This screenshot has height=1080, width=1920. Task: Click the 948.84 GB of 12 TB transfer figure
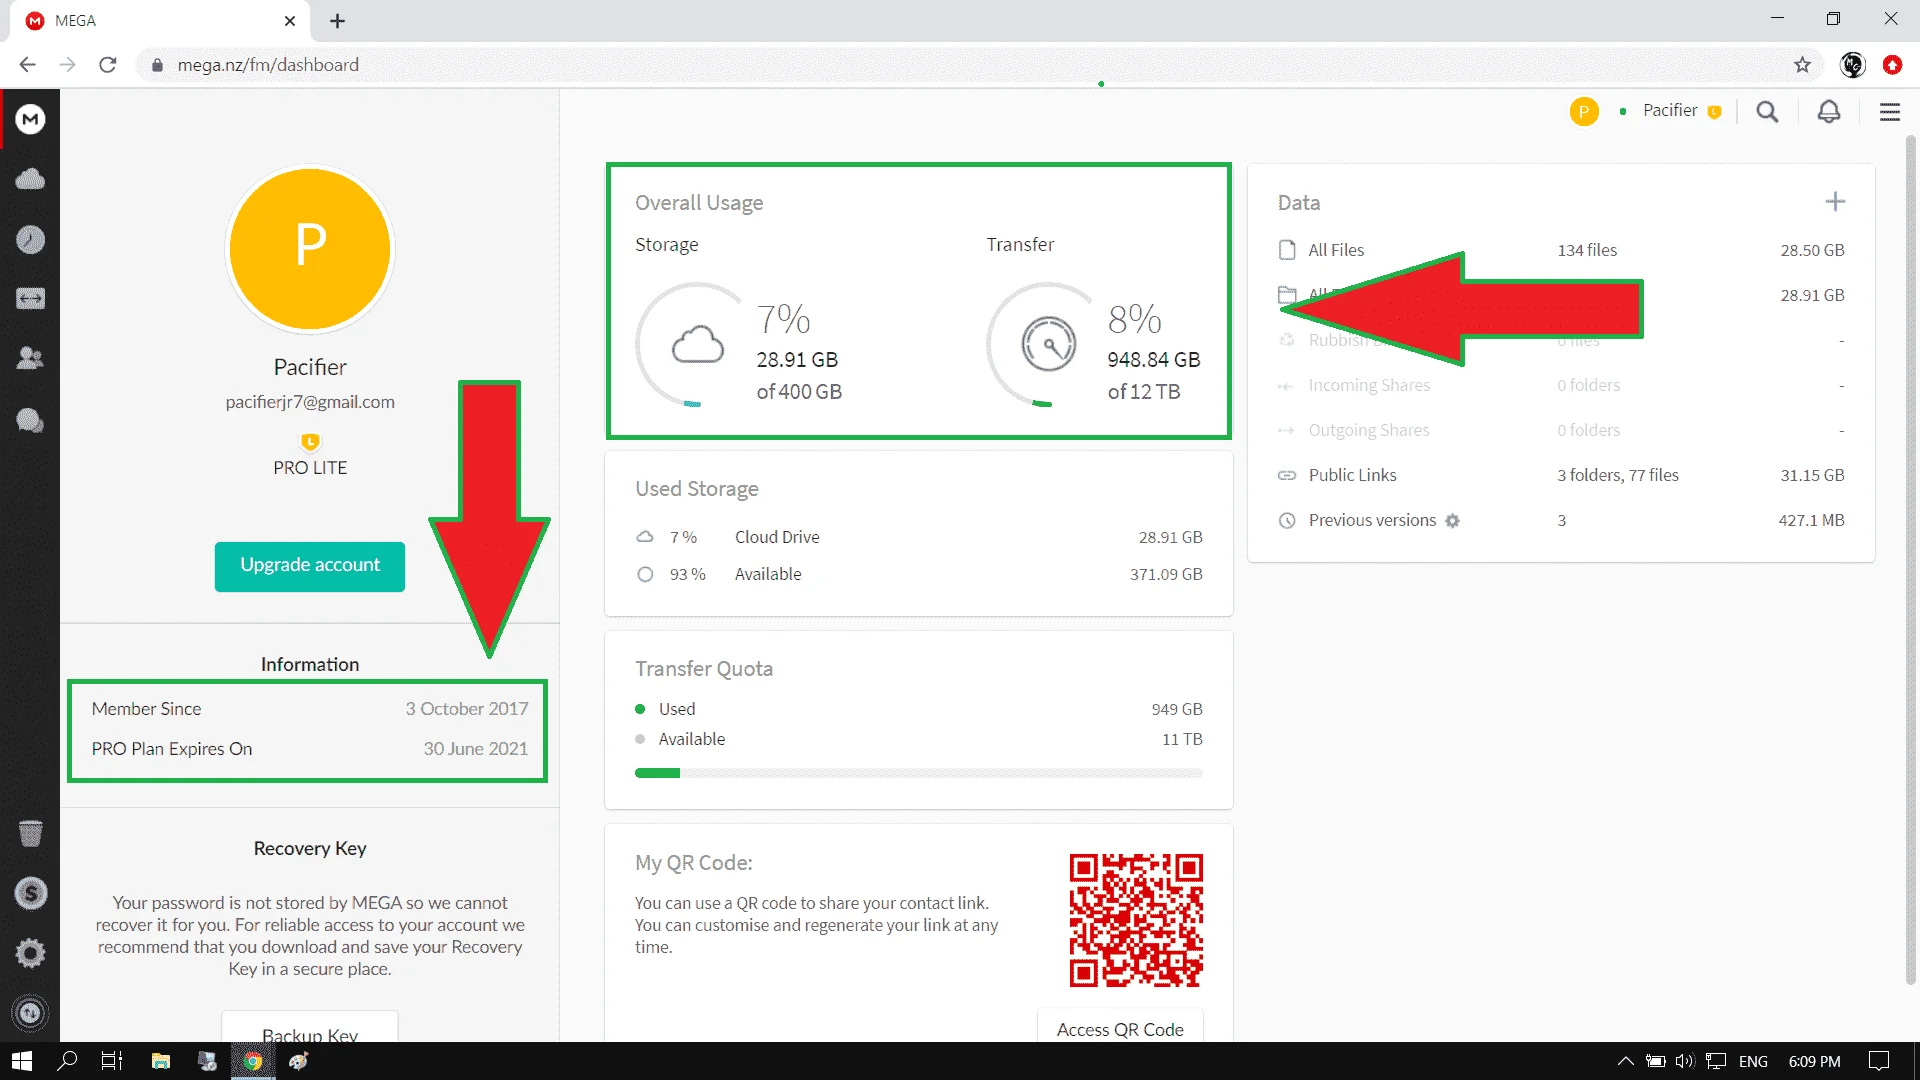click(1154, 375)
